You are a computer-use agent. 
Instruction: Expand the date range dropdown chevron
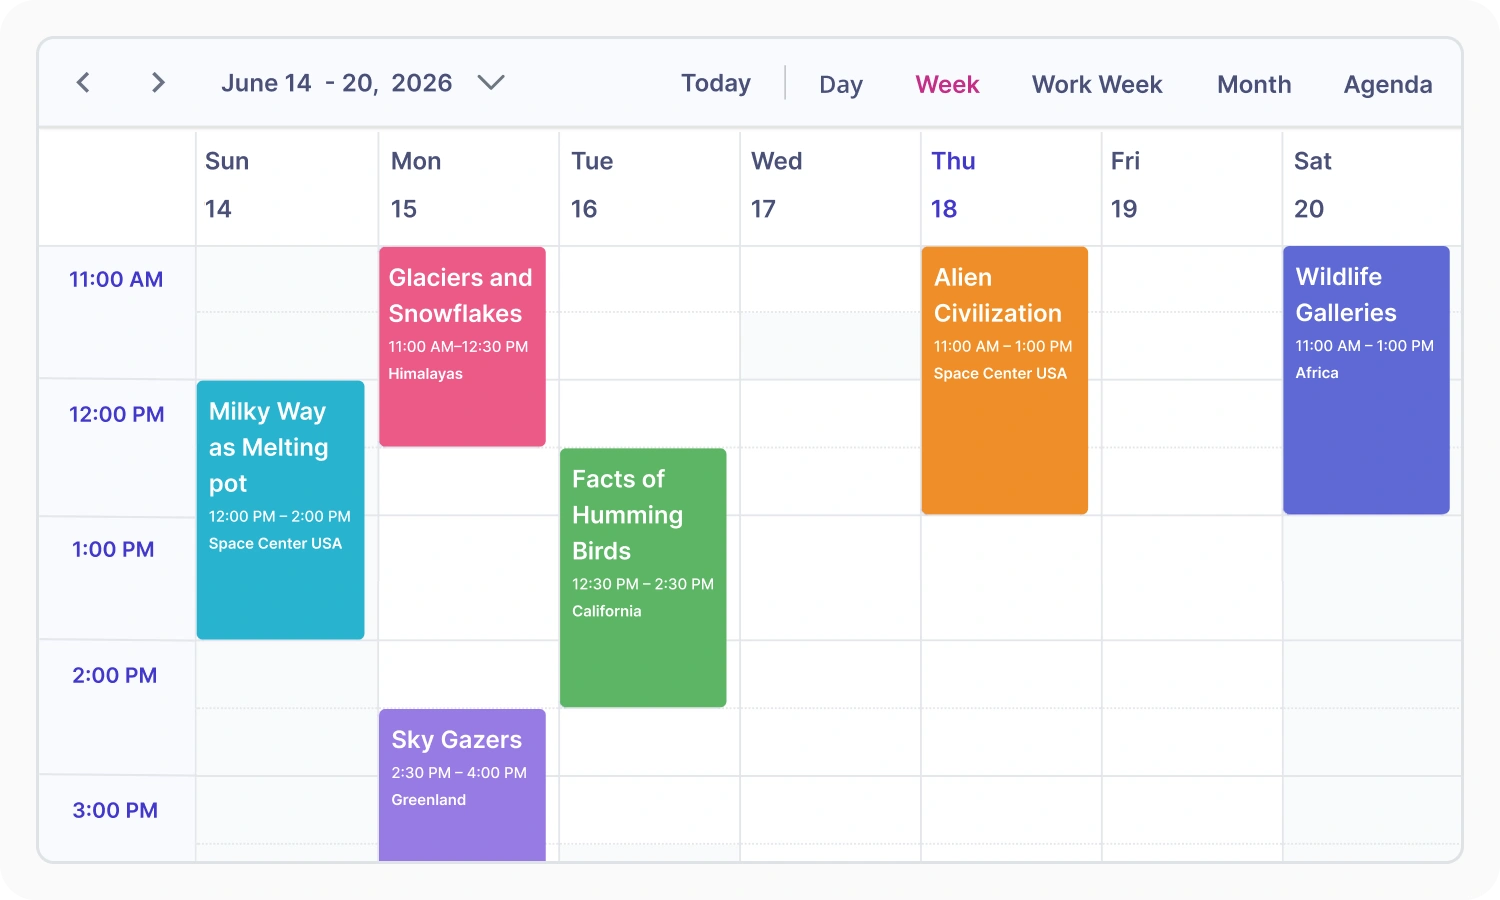pos(490,83)
